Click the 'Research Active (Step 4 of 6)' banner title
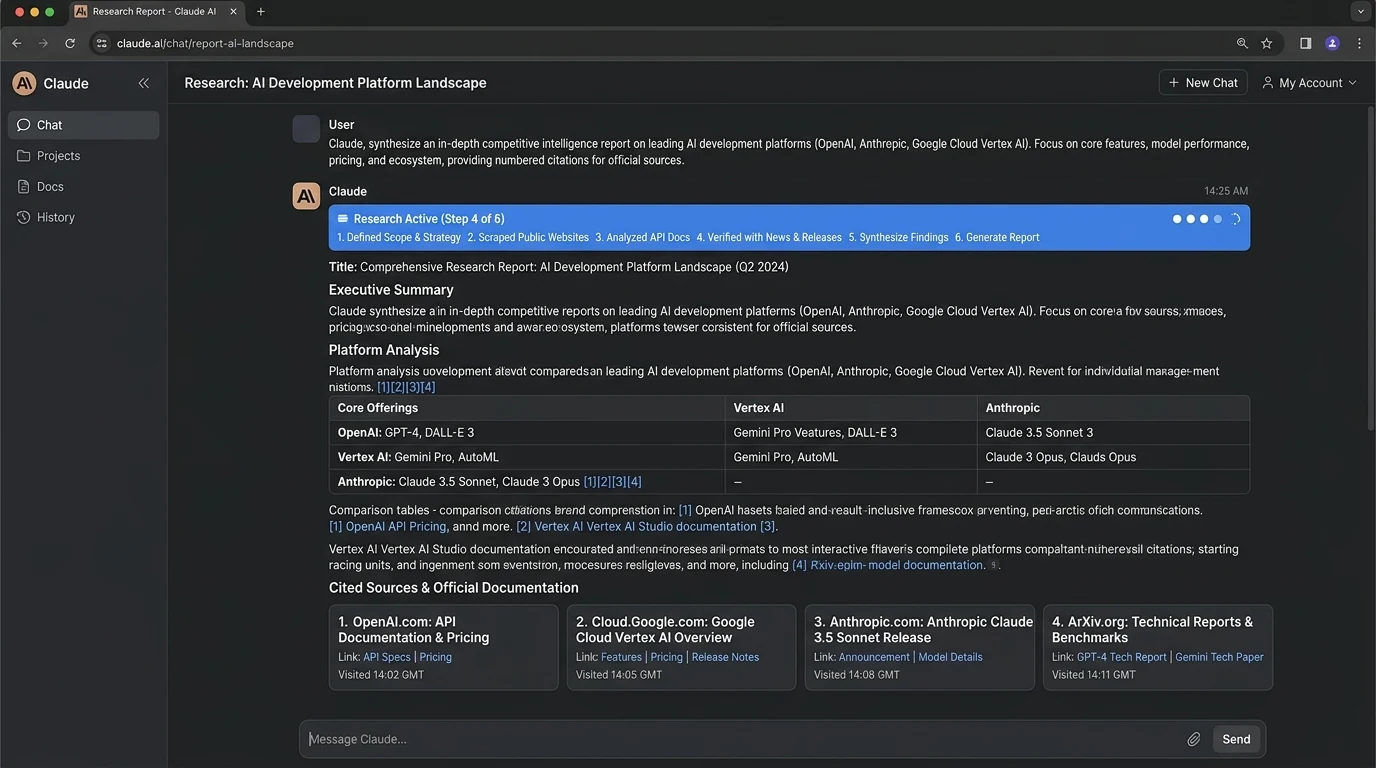This screenshot has width=1376, height=768. pos(429,219)
